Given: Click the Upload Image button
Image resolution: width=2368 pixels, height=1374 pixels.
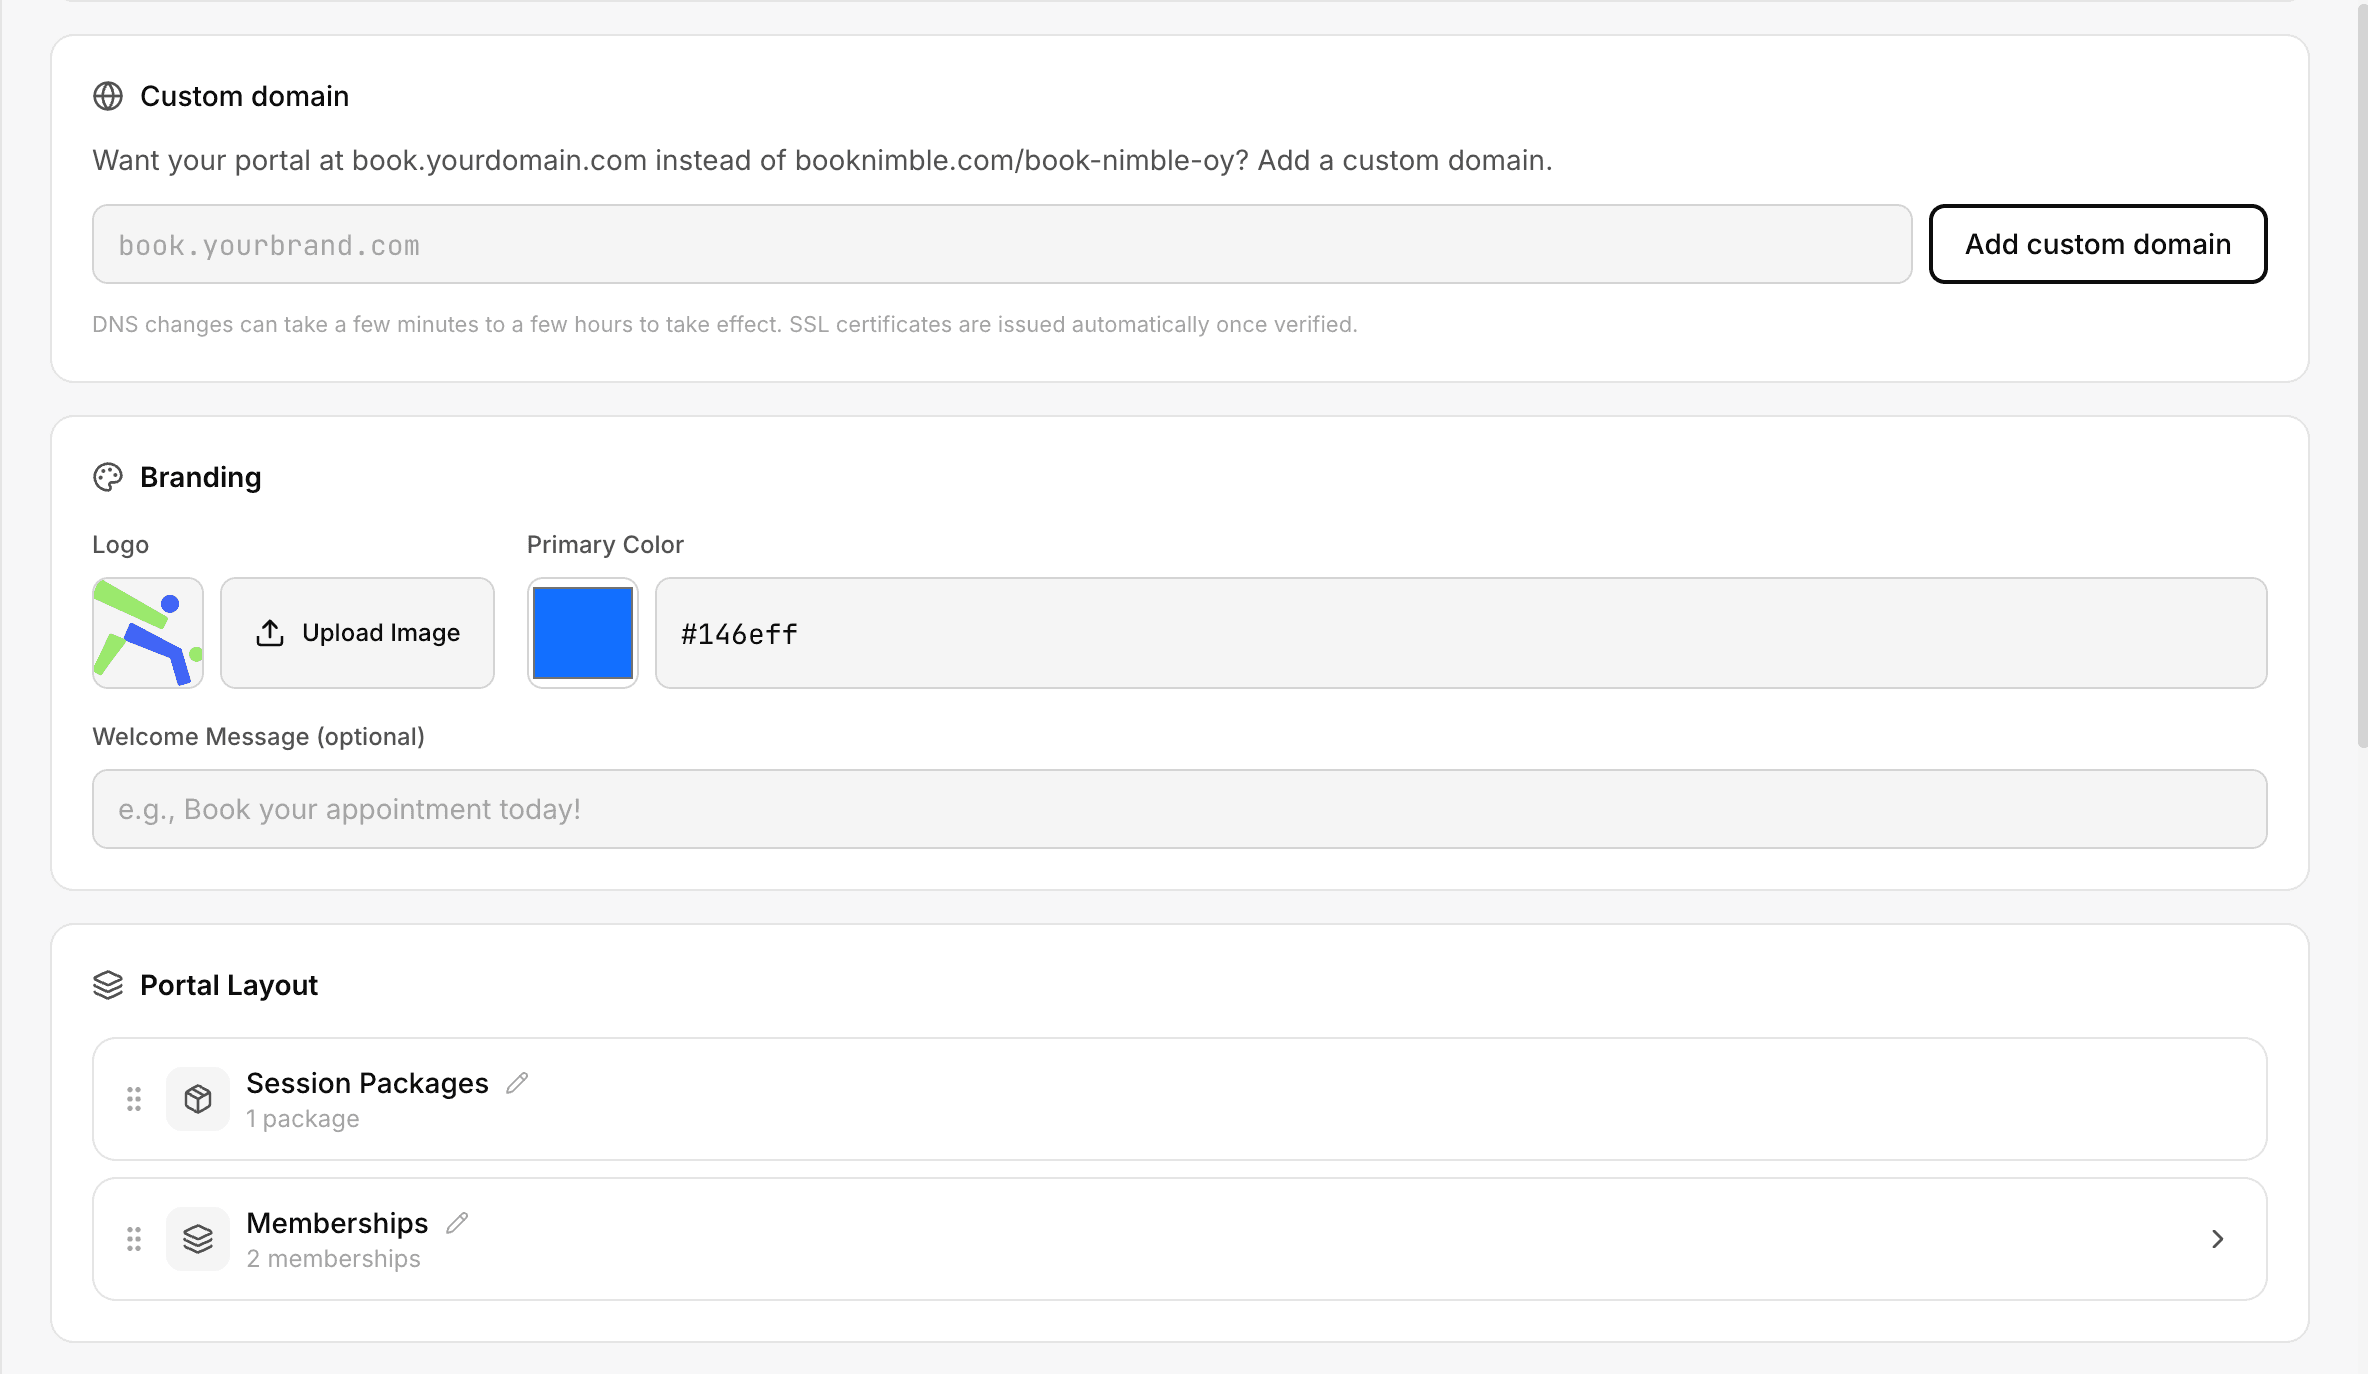Looking at the screenshot, I should click(x=358, y=633).
